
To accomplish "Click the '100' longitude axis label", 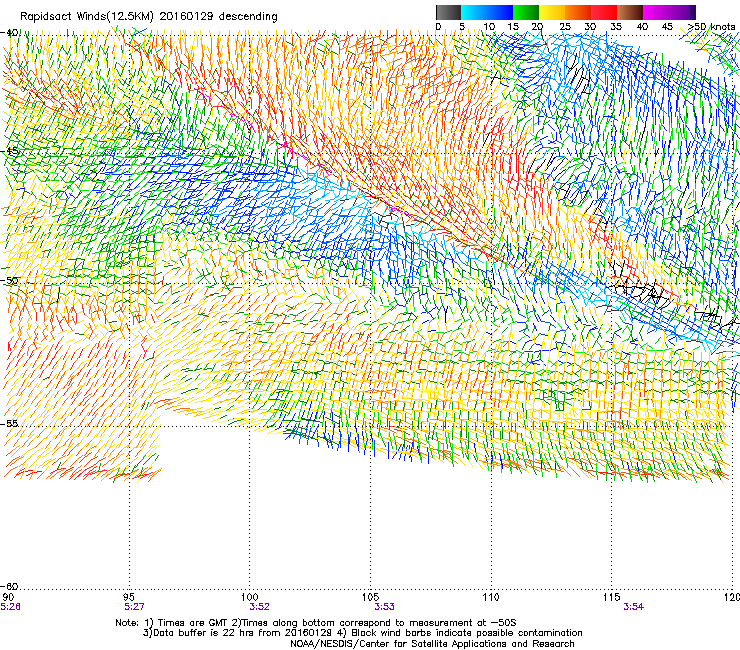I will click(x=250, y=597).
